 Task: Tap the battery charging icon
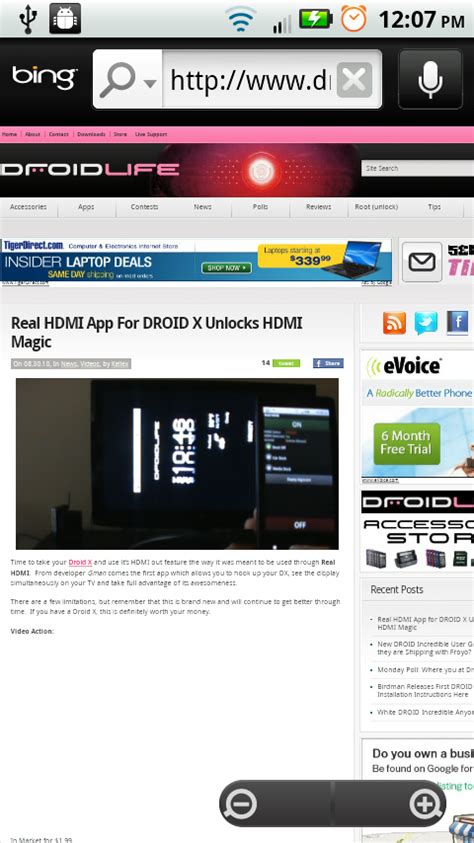(x=315, y=19)
